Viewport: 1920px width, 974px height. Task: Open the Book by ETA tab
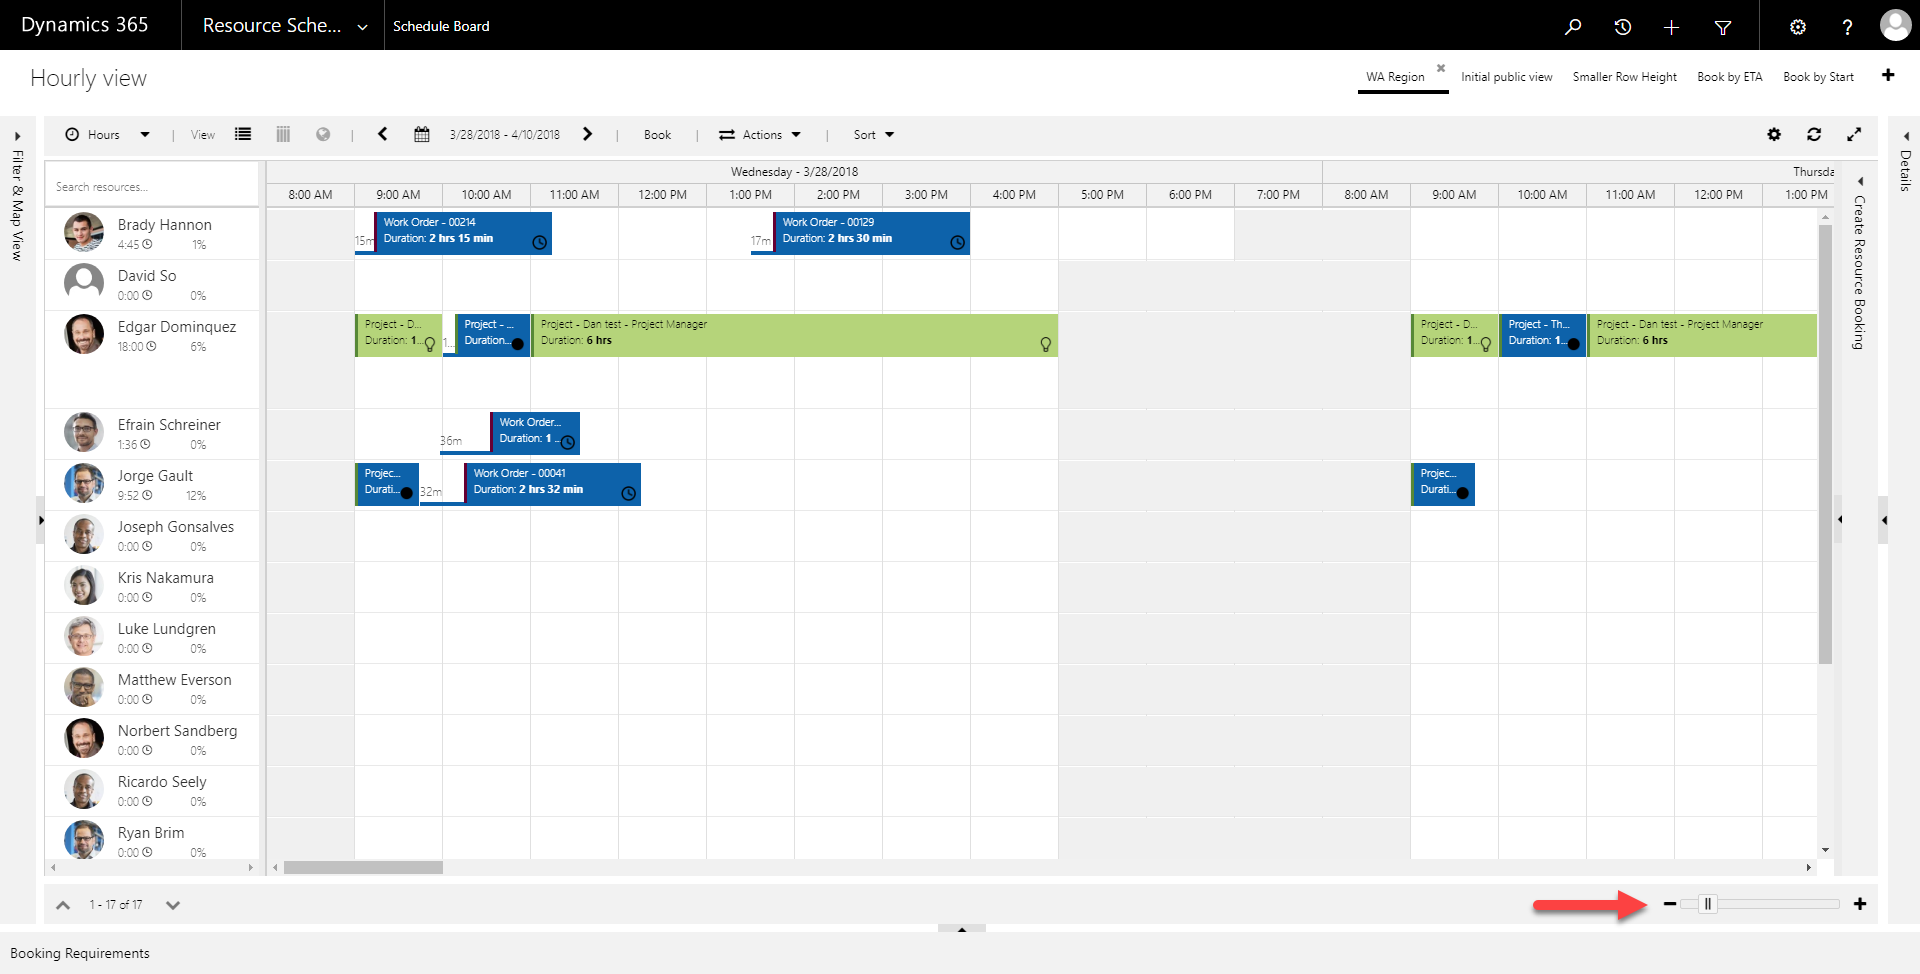1729,77
